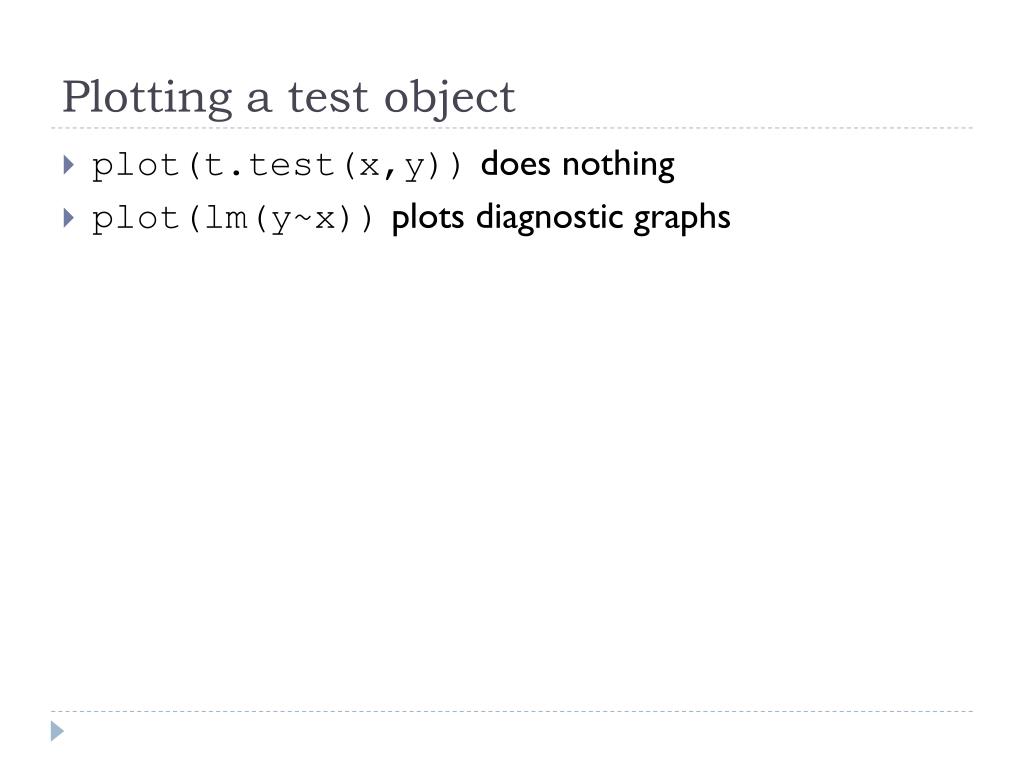Click the "t.test" part of the first code line
The height and width of the screenshot is (768, 1024).
click(269, 165)
